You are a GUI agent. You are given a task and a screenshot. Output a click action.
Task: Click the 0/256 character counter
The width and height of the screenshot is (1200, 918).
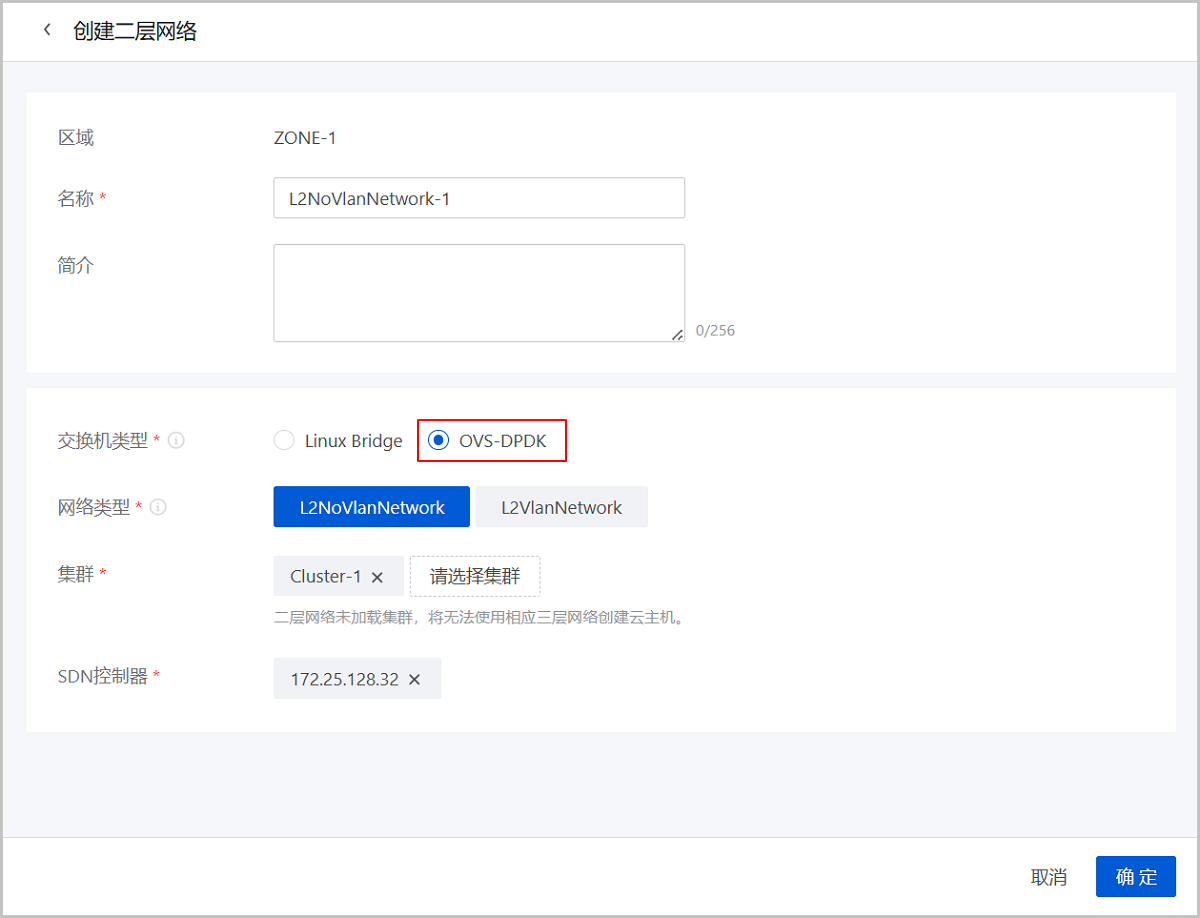(x=715, y=330)
